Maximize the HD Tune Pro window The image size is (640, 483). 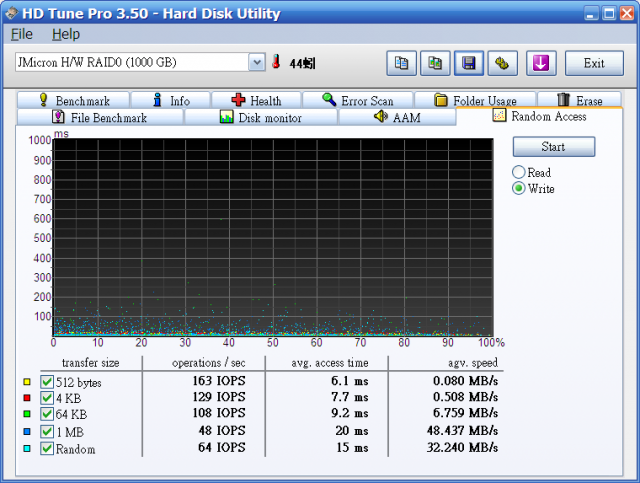(x=609, y=13)
